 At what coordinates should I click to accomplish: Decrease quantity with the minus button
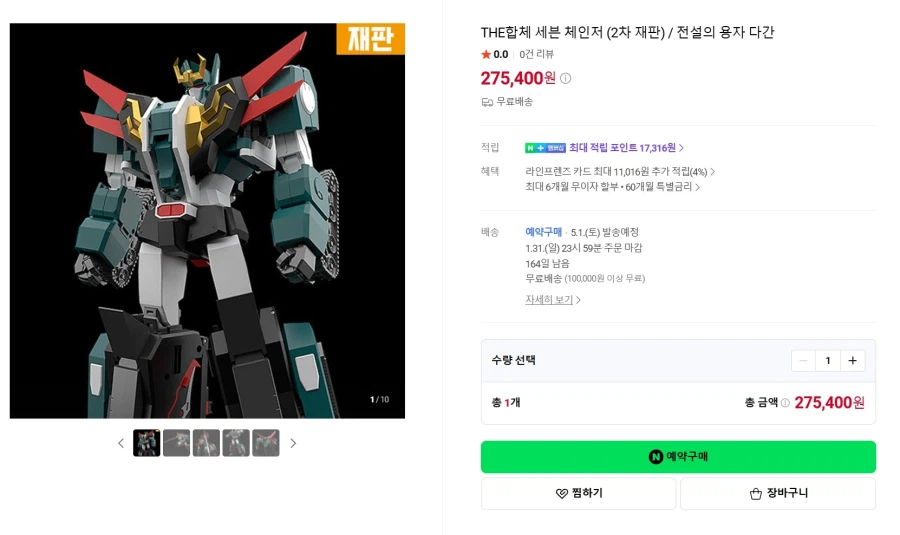click(803, 360)
